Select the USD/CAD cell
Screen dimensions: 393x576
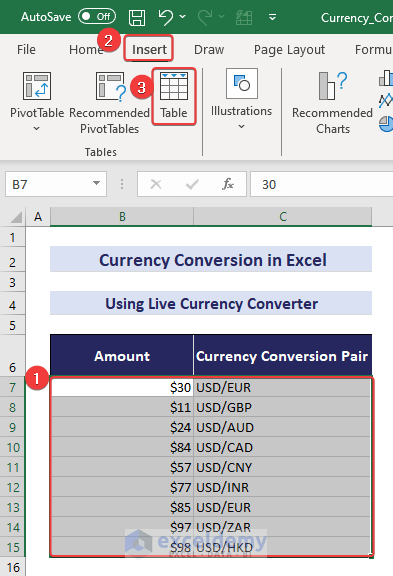coord(282,447)
